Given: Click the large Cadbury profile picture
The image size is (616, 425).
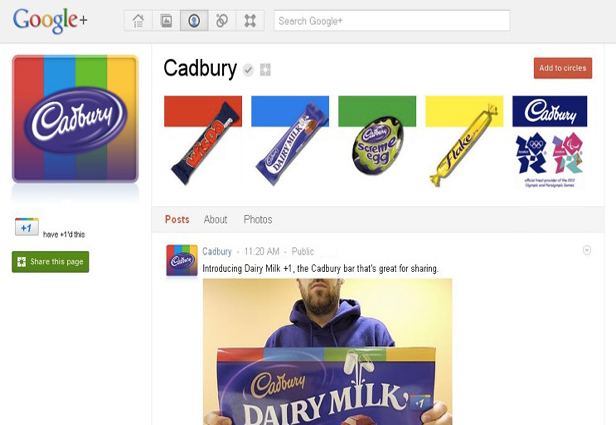Looking at the screenshot, I should (x=75, y=119).
